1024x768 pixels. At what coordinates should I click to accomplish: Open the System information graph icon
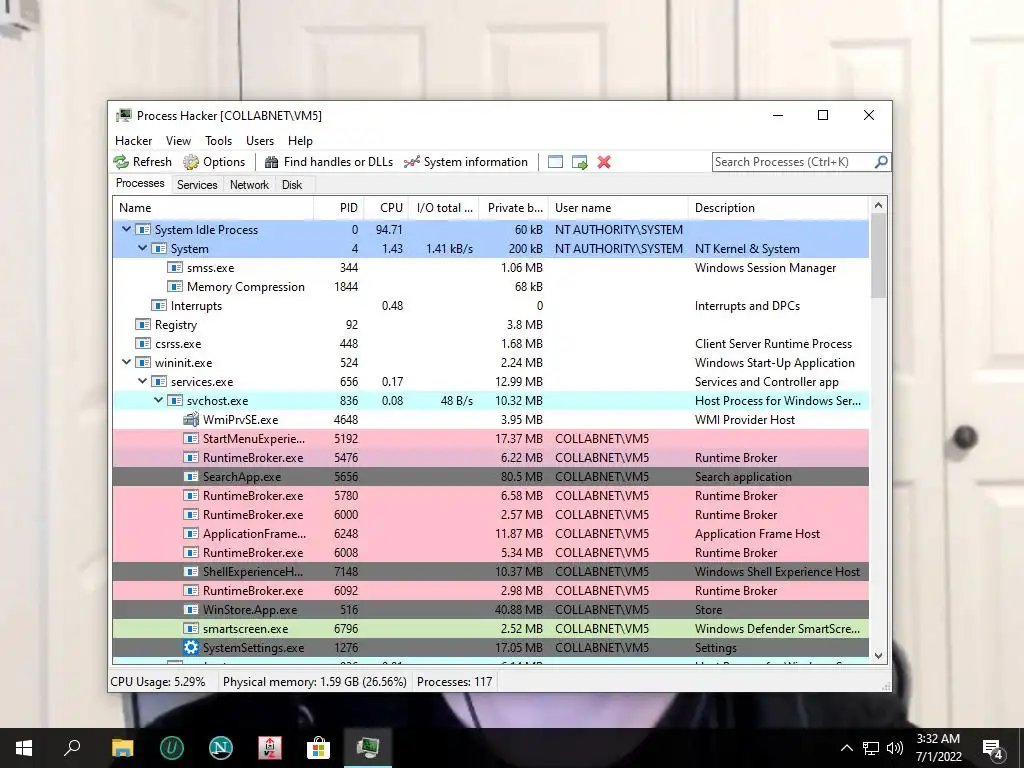pos(411,162)
